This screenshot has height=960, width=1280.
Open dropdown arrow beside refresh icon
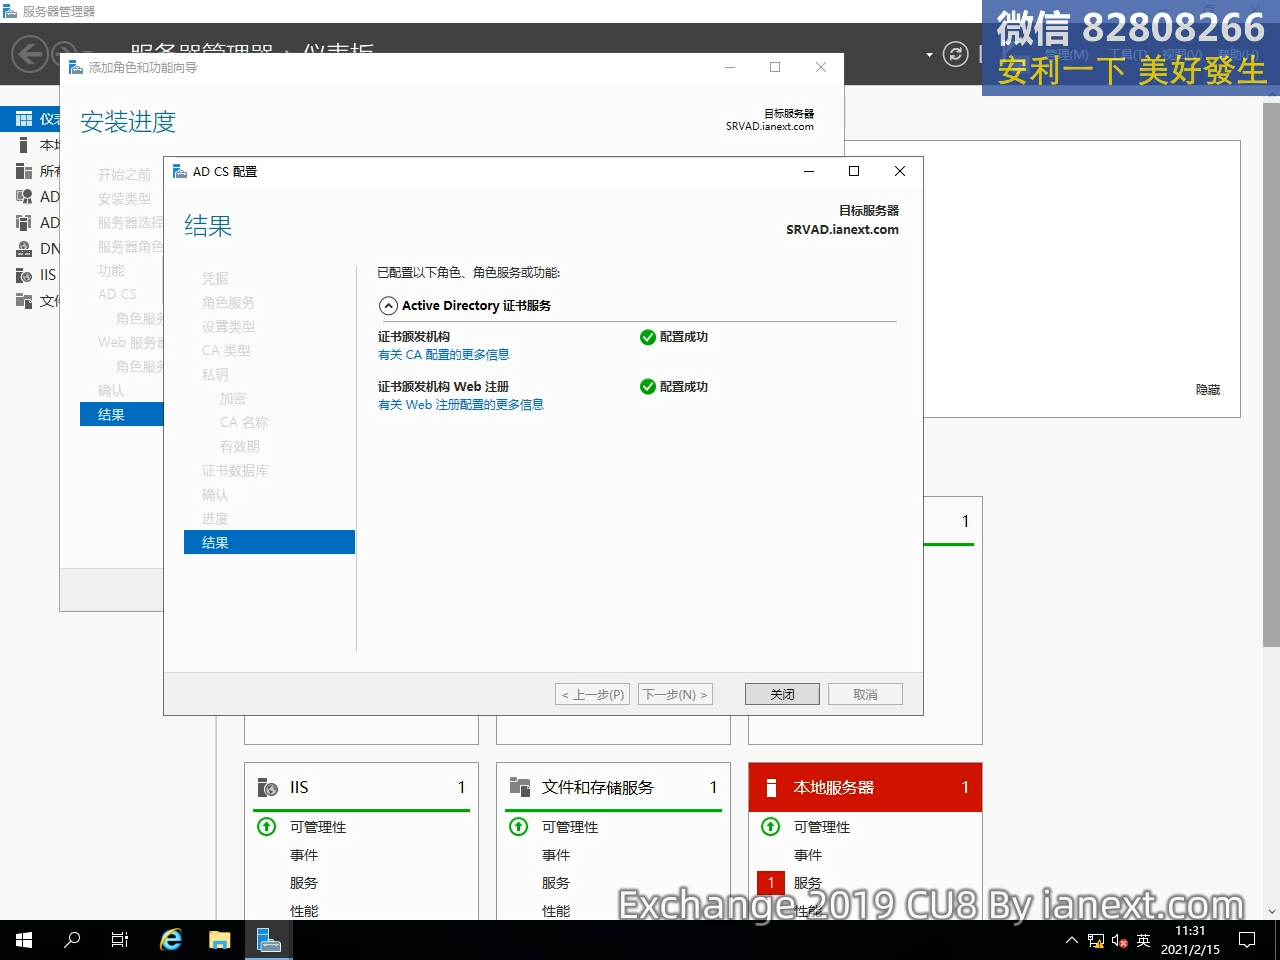pos(929,55)
